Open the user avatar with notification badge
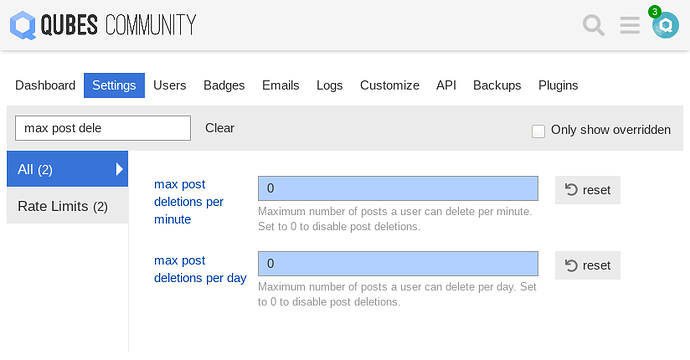This screenshot has height=360, width=690. (x=665, y=24)
